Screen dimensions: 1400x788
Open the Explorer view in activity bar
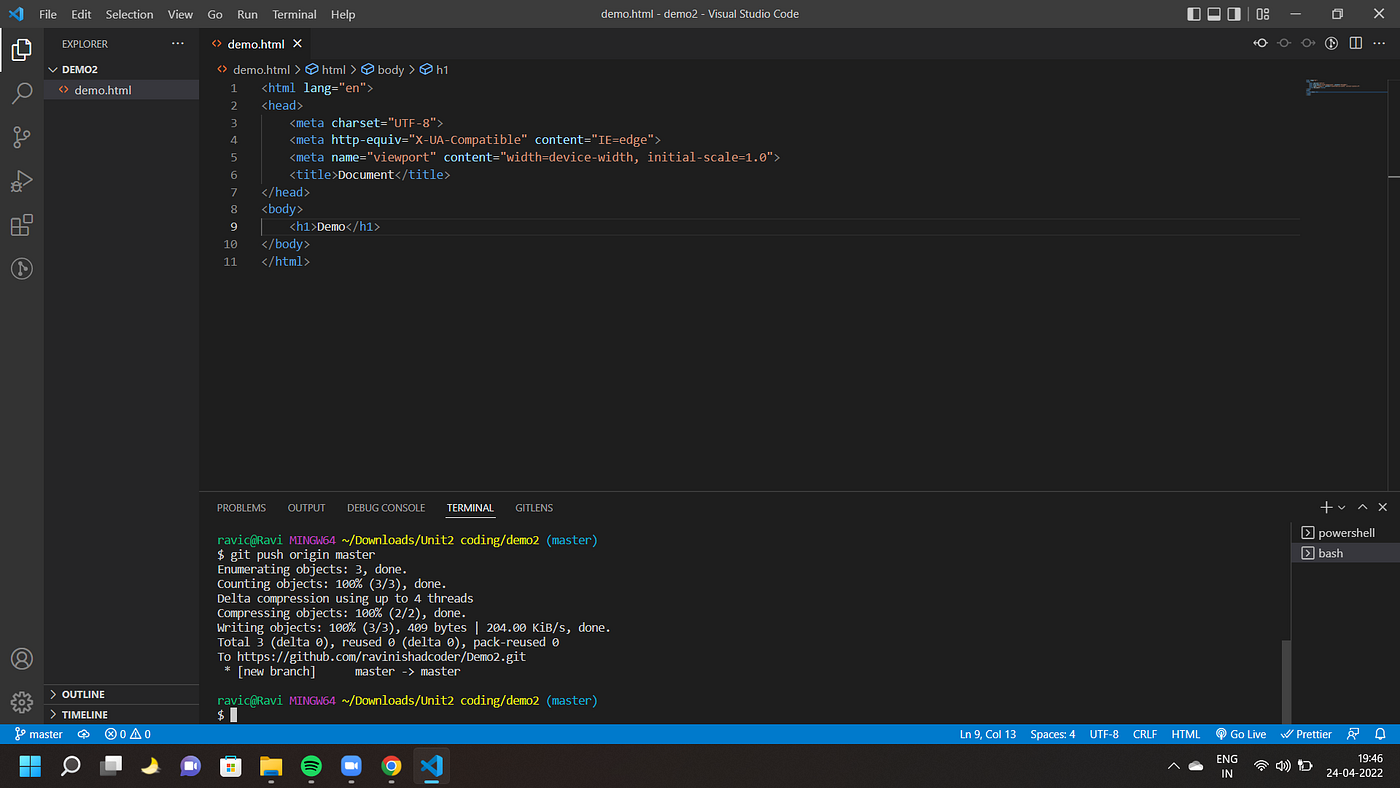tap(21, 49)
